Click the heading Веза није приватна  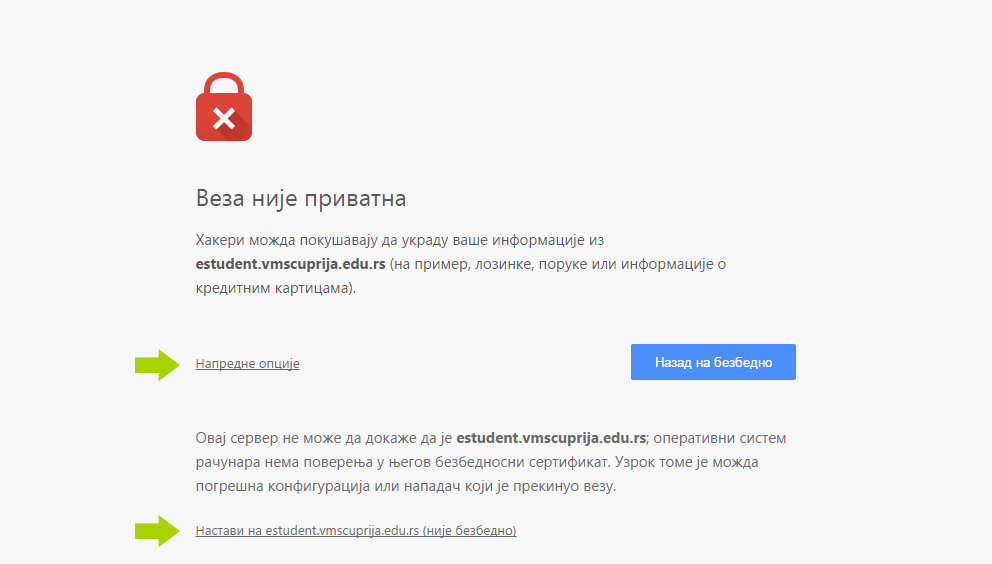tap(301, 198)
